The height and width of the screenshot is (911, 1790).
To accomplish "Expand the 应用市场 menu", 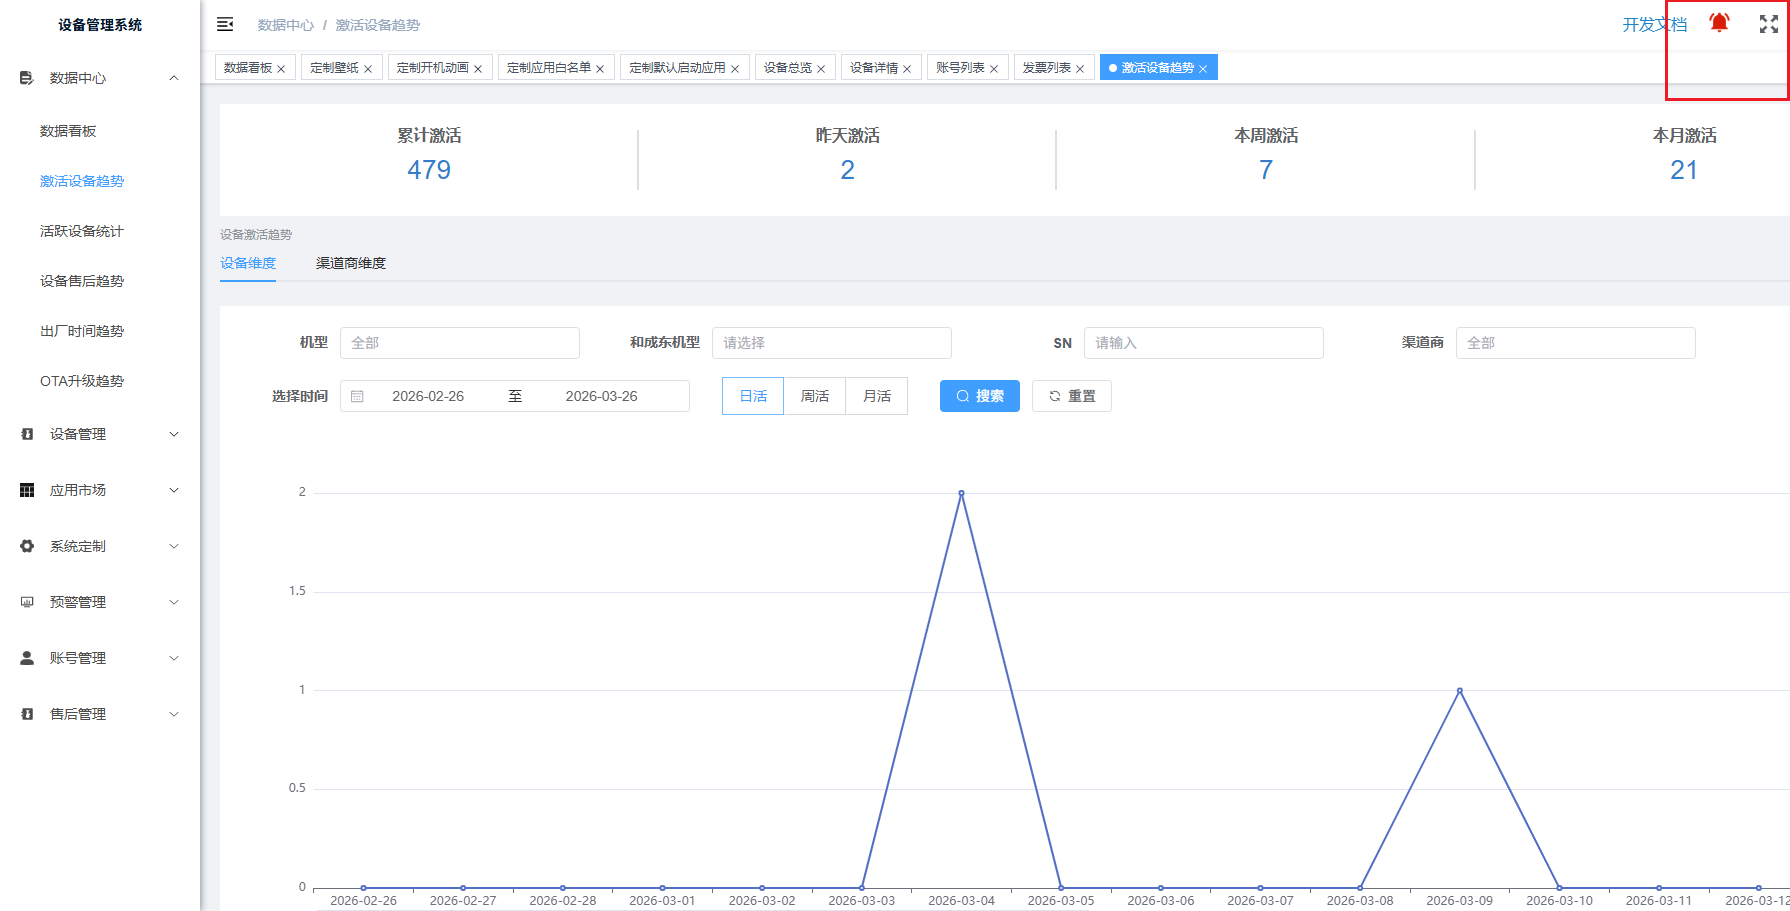I will [174, 490].
